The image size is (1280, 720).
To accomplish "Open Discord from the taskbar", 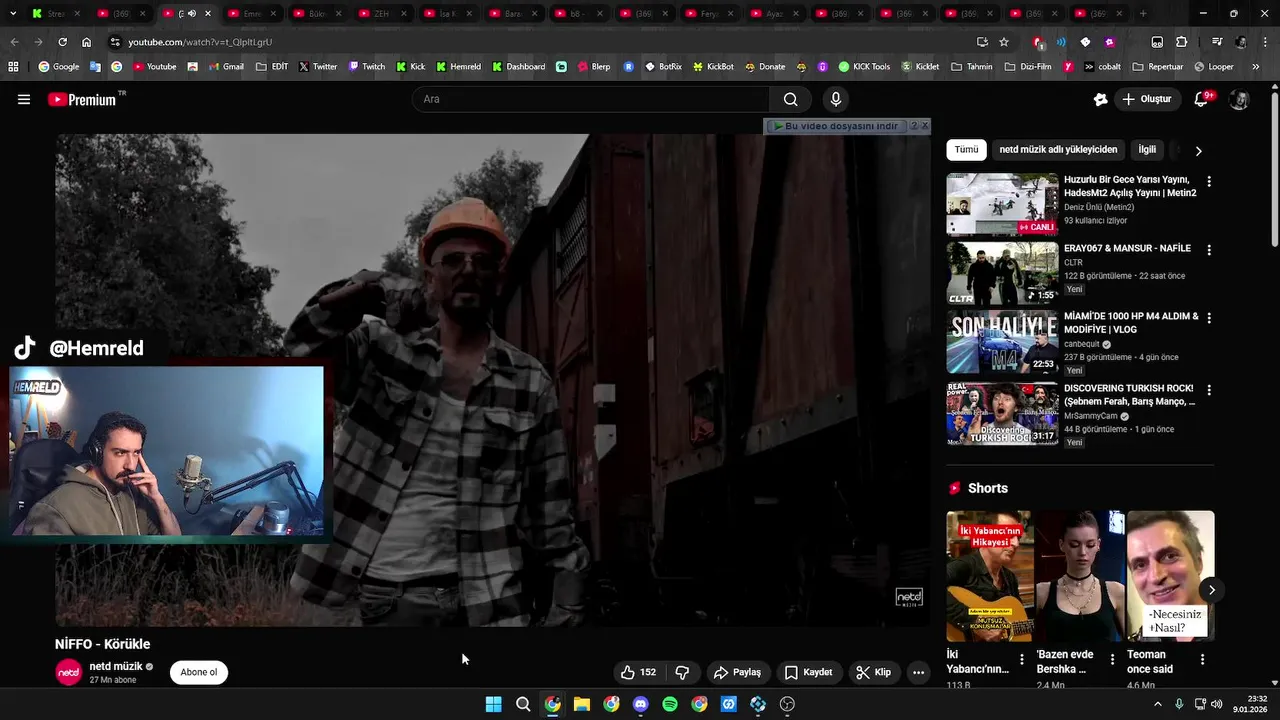I will (x=641, y=704).
